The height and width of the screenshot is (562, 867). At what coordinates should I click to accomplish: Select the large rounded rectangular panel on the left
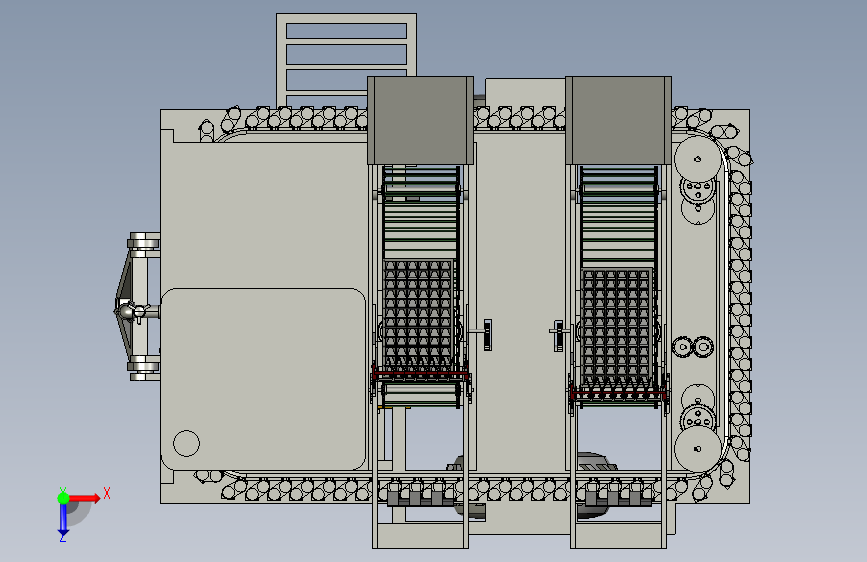point(263,379)
